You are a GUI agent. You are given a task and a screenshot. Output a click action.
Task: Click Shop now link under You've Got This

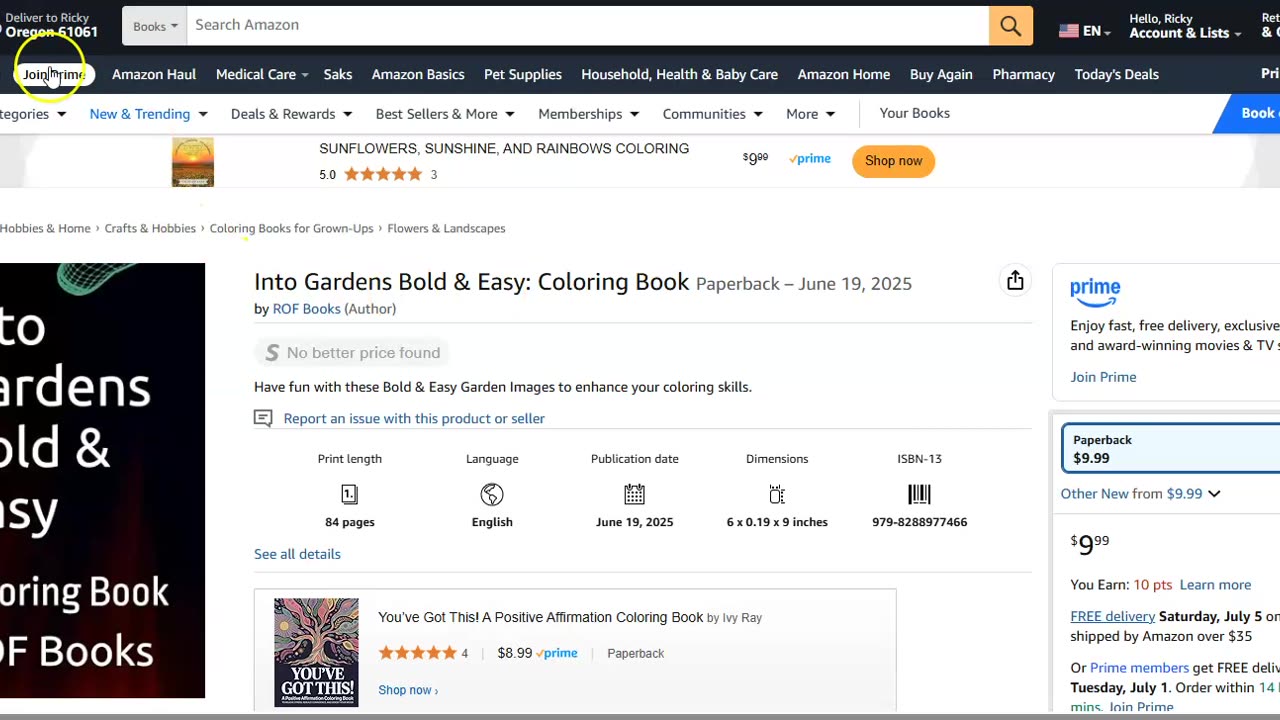tap(408, 690)
